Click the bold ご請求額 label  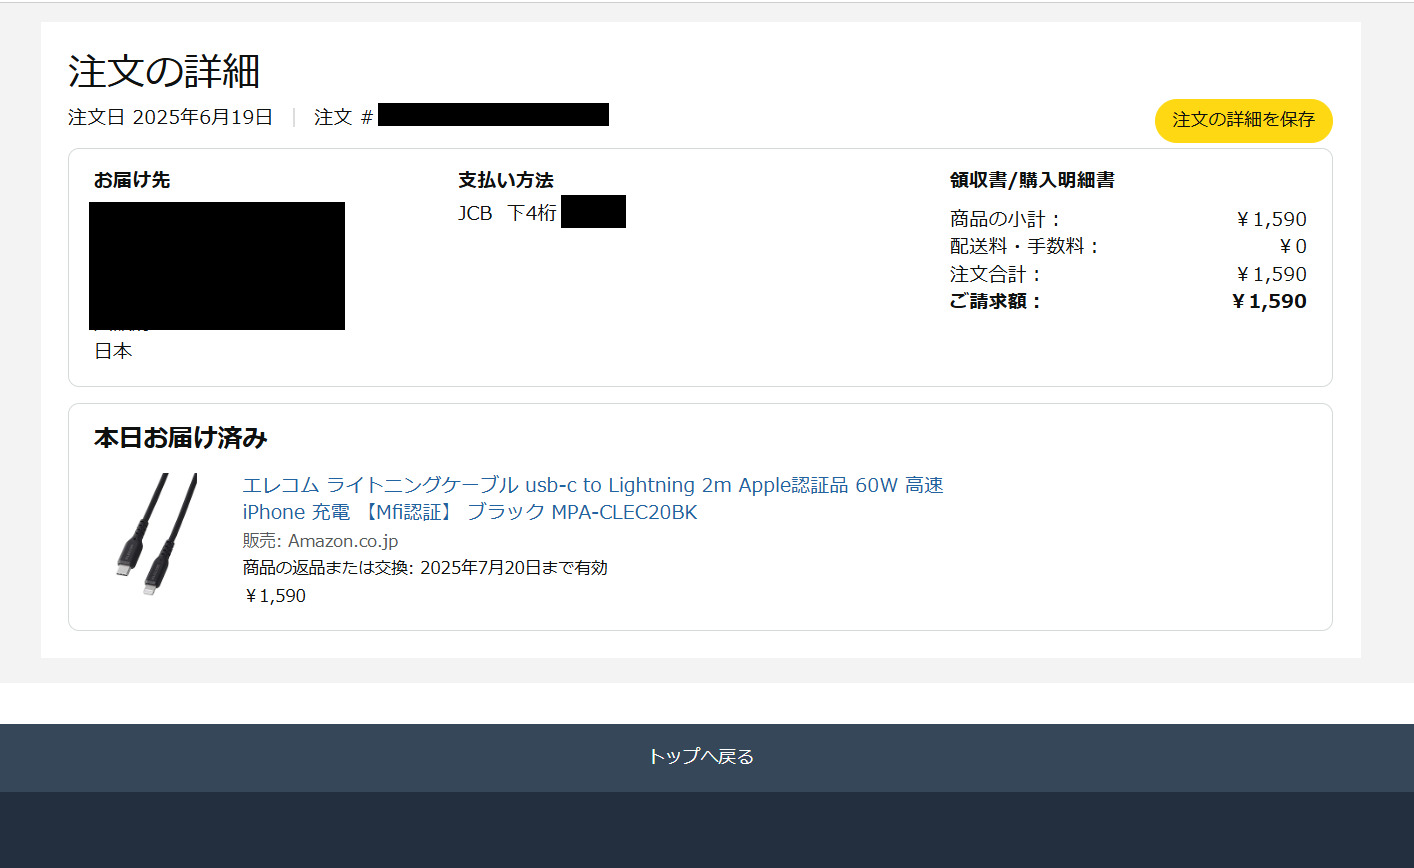pos(995,301)
